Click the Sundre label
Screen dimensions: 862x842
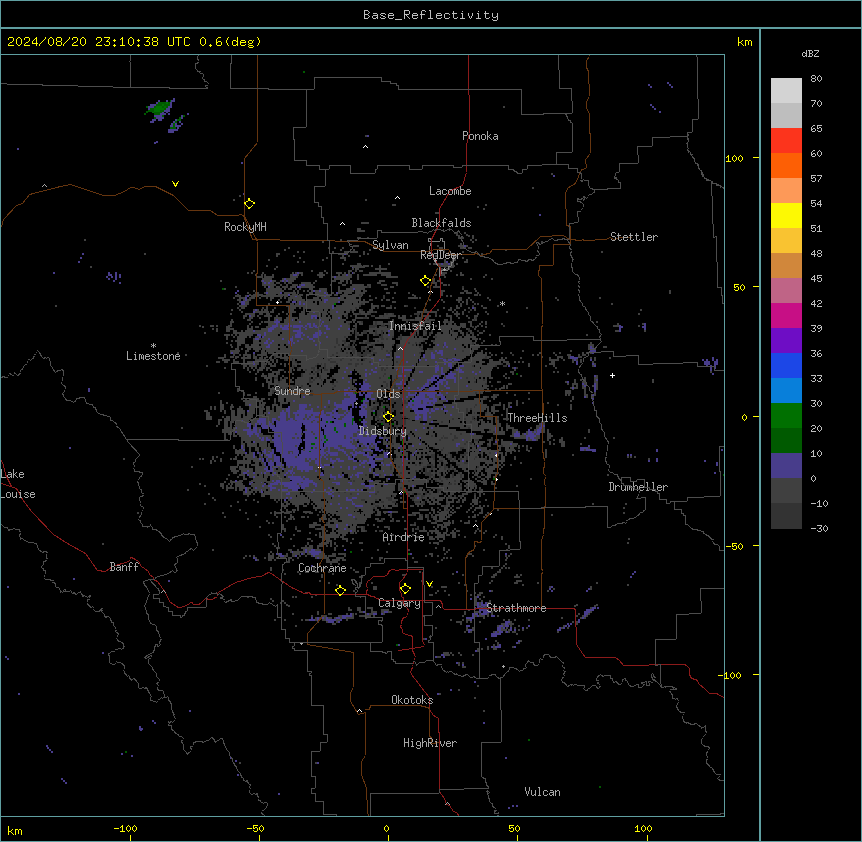coord(292,391)
